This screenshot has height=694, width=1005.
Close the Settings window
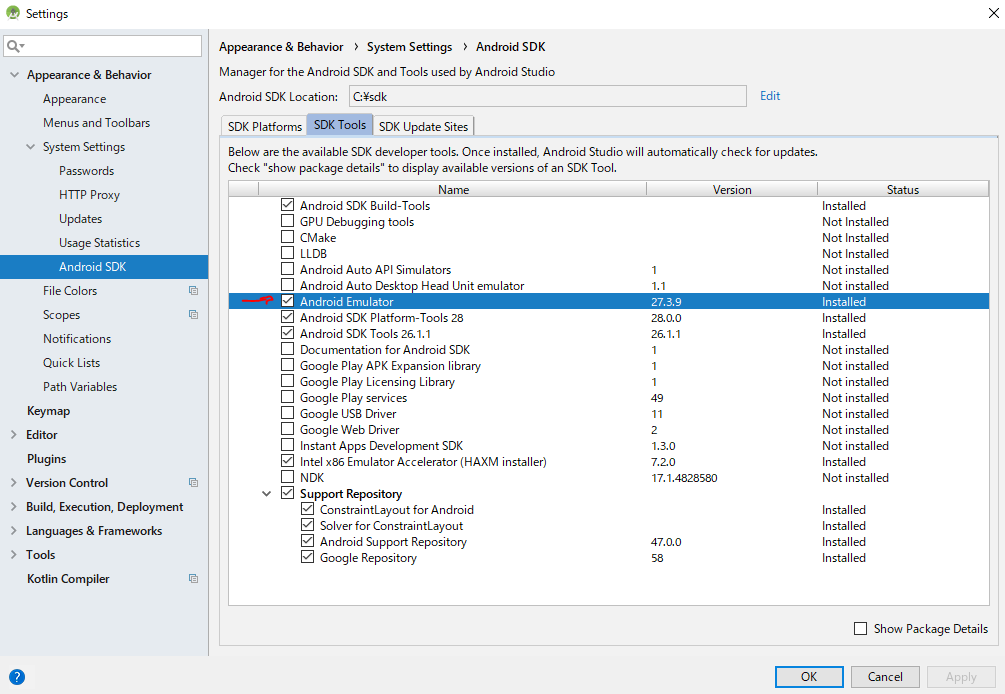tap(993, 13)
